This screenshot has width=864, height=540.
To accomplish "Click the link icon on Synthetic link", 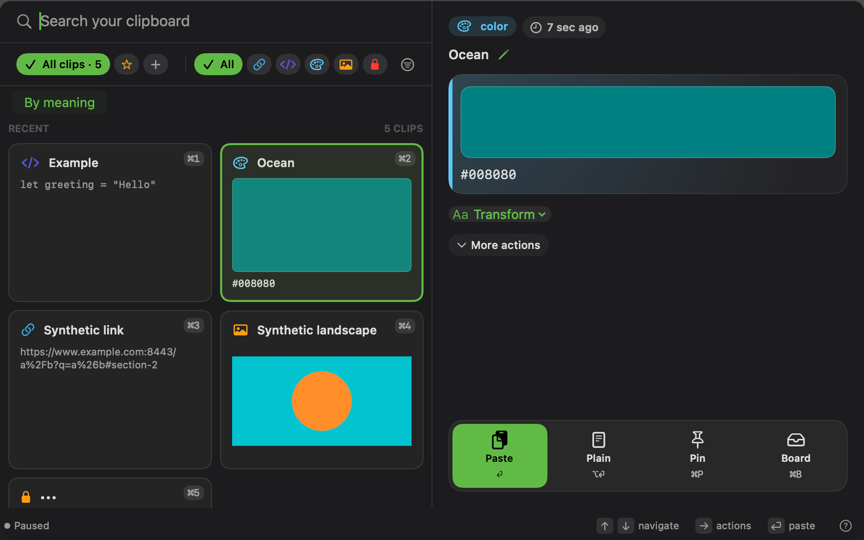I will 28,330.
